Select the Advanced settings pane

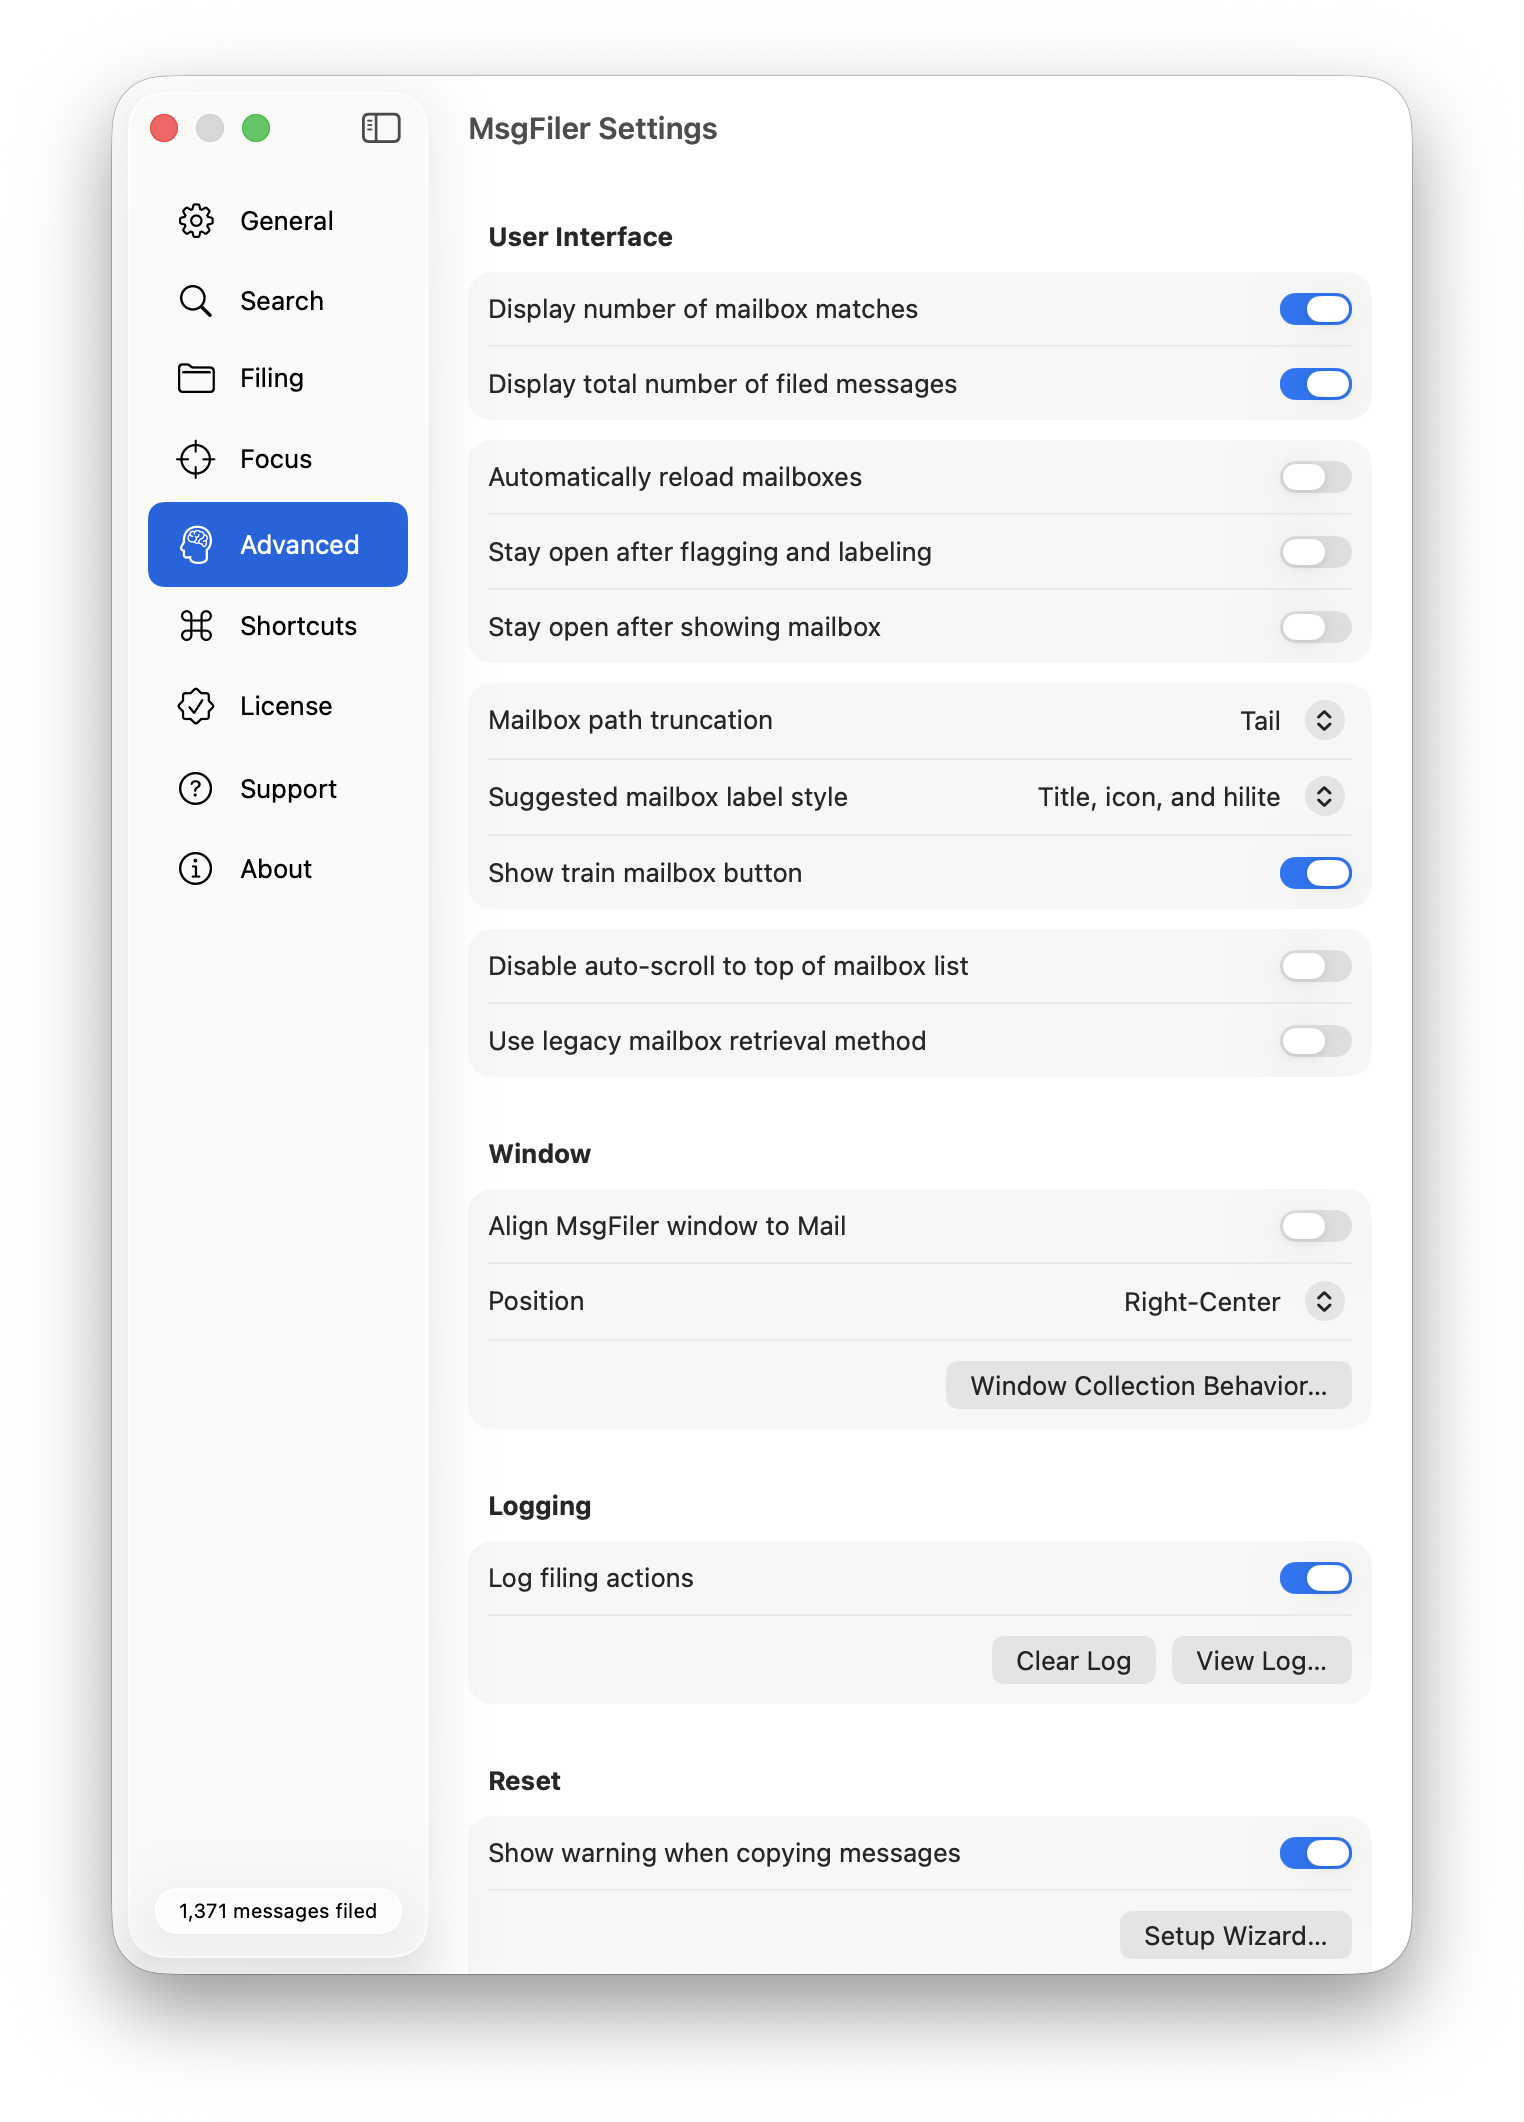coord(278,545)
